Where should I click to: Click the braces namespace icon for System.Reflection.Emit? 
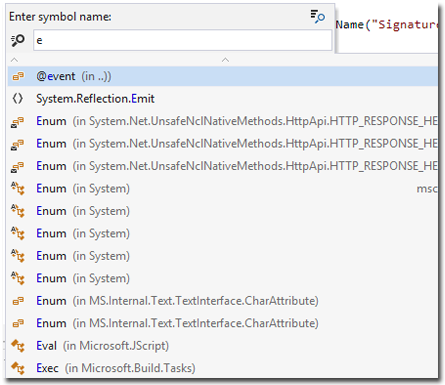[x=18, y=99]
